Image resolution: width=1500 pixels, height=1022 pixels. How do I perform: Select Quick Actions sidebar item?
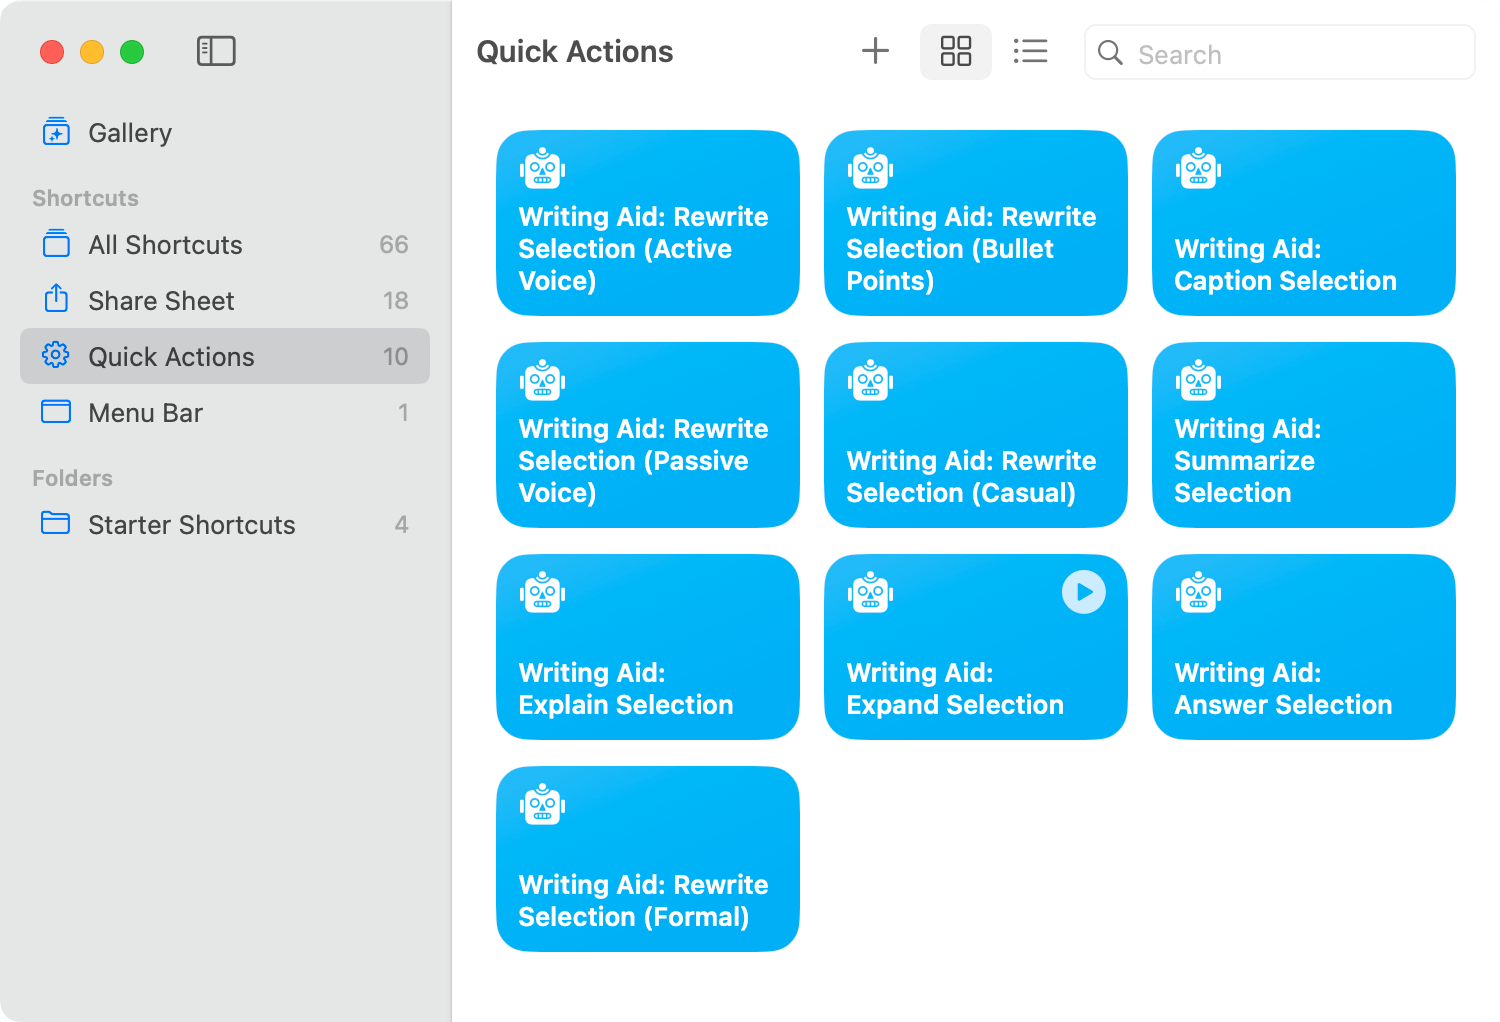pos(225,357)
